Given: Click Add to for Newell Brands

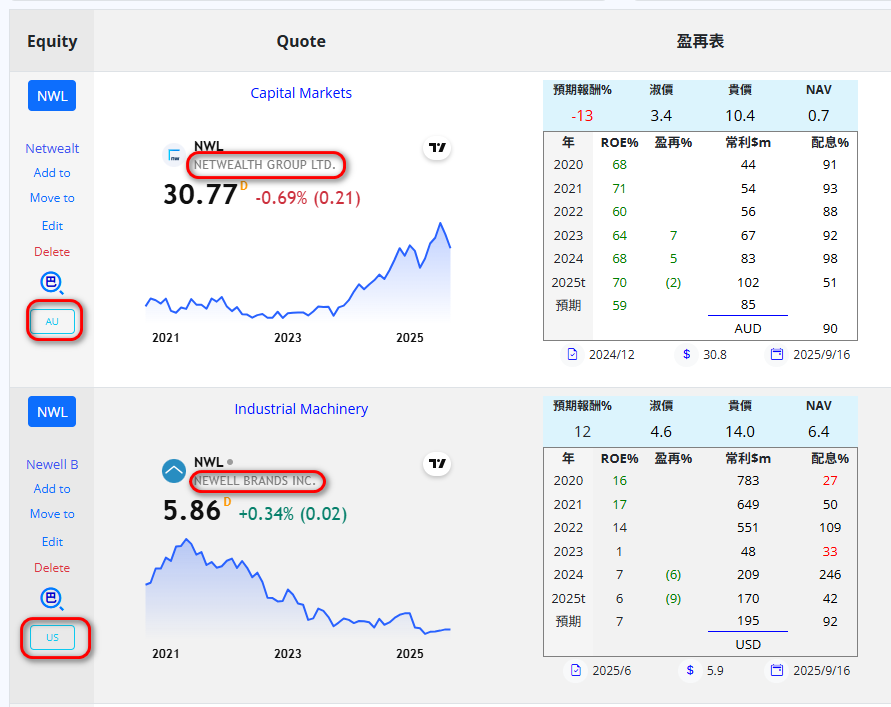Looking at the screenshot, I should pos(52,489).
